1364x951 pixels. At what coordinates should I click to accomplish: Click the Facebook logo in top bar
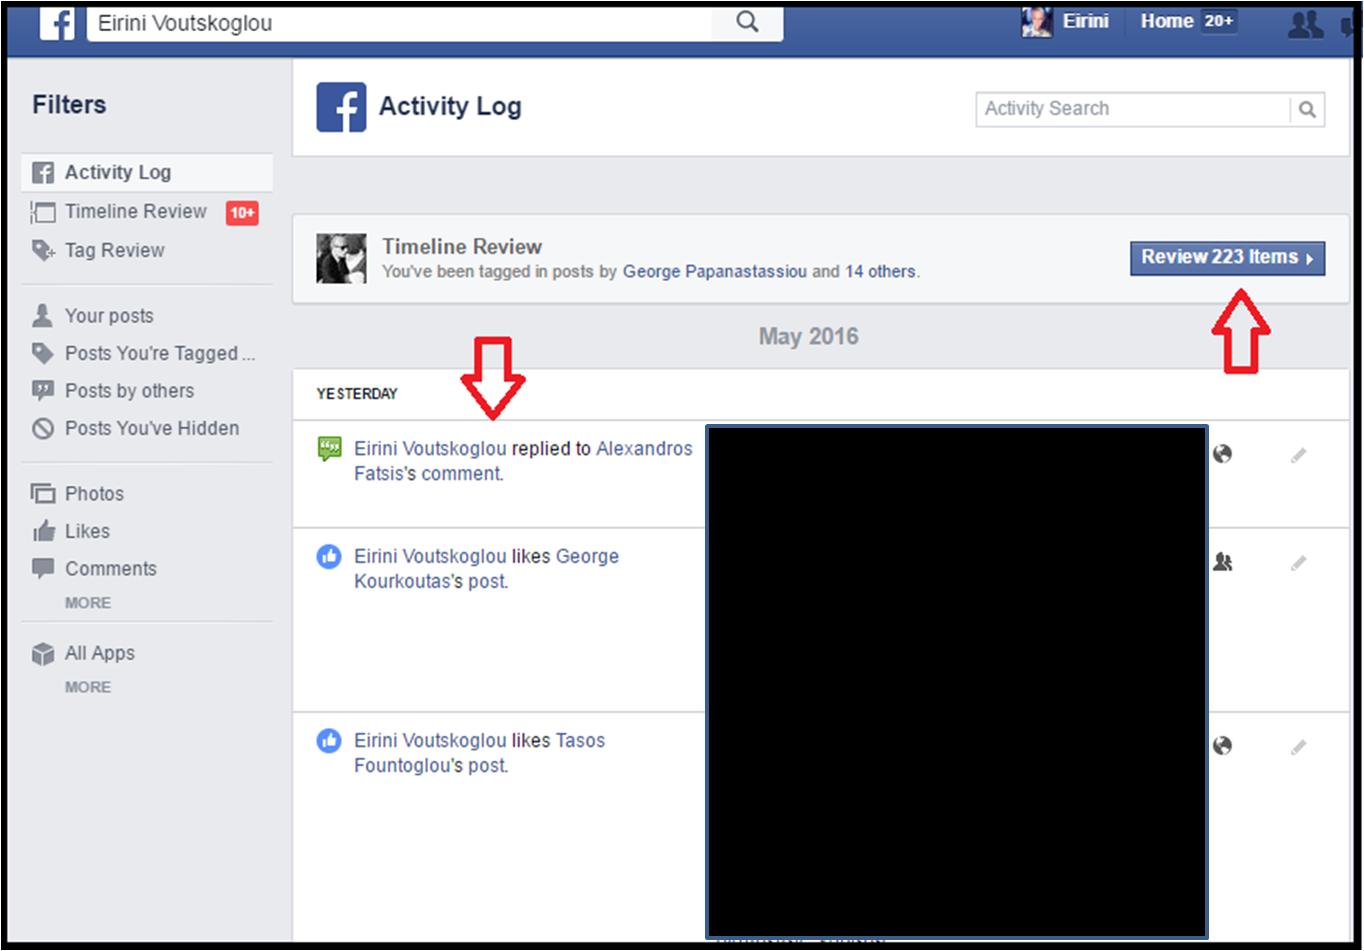pyautogui.click(x=57, y=22)
